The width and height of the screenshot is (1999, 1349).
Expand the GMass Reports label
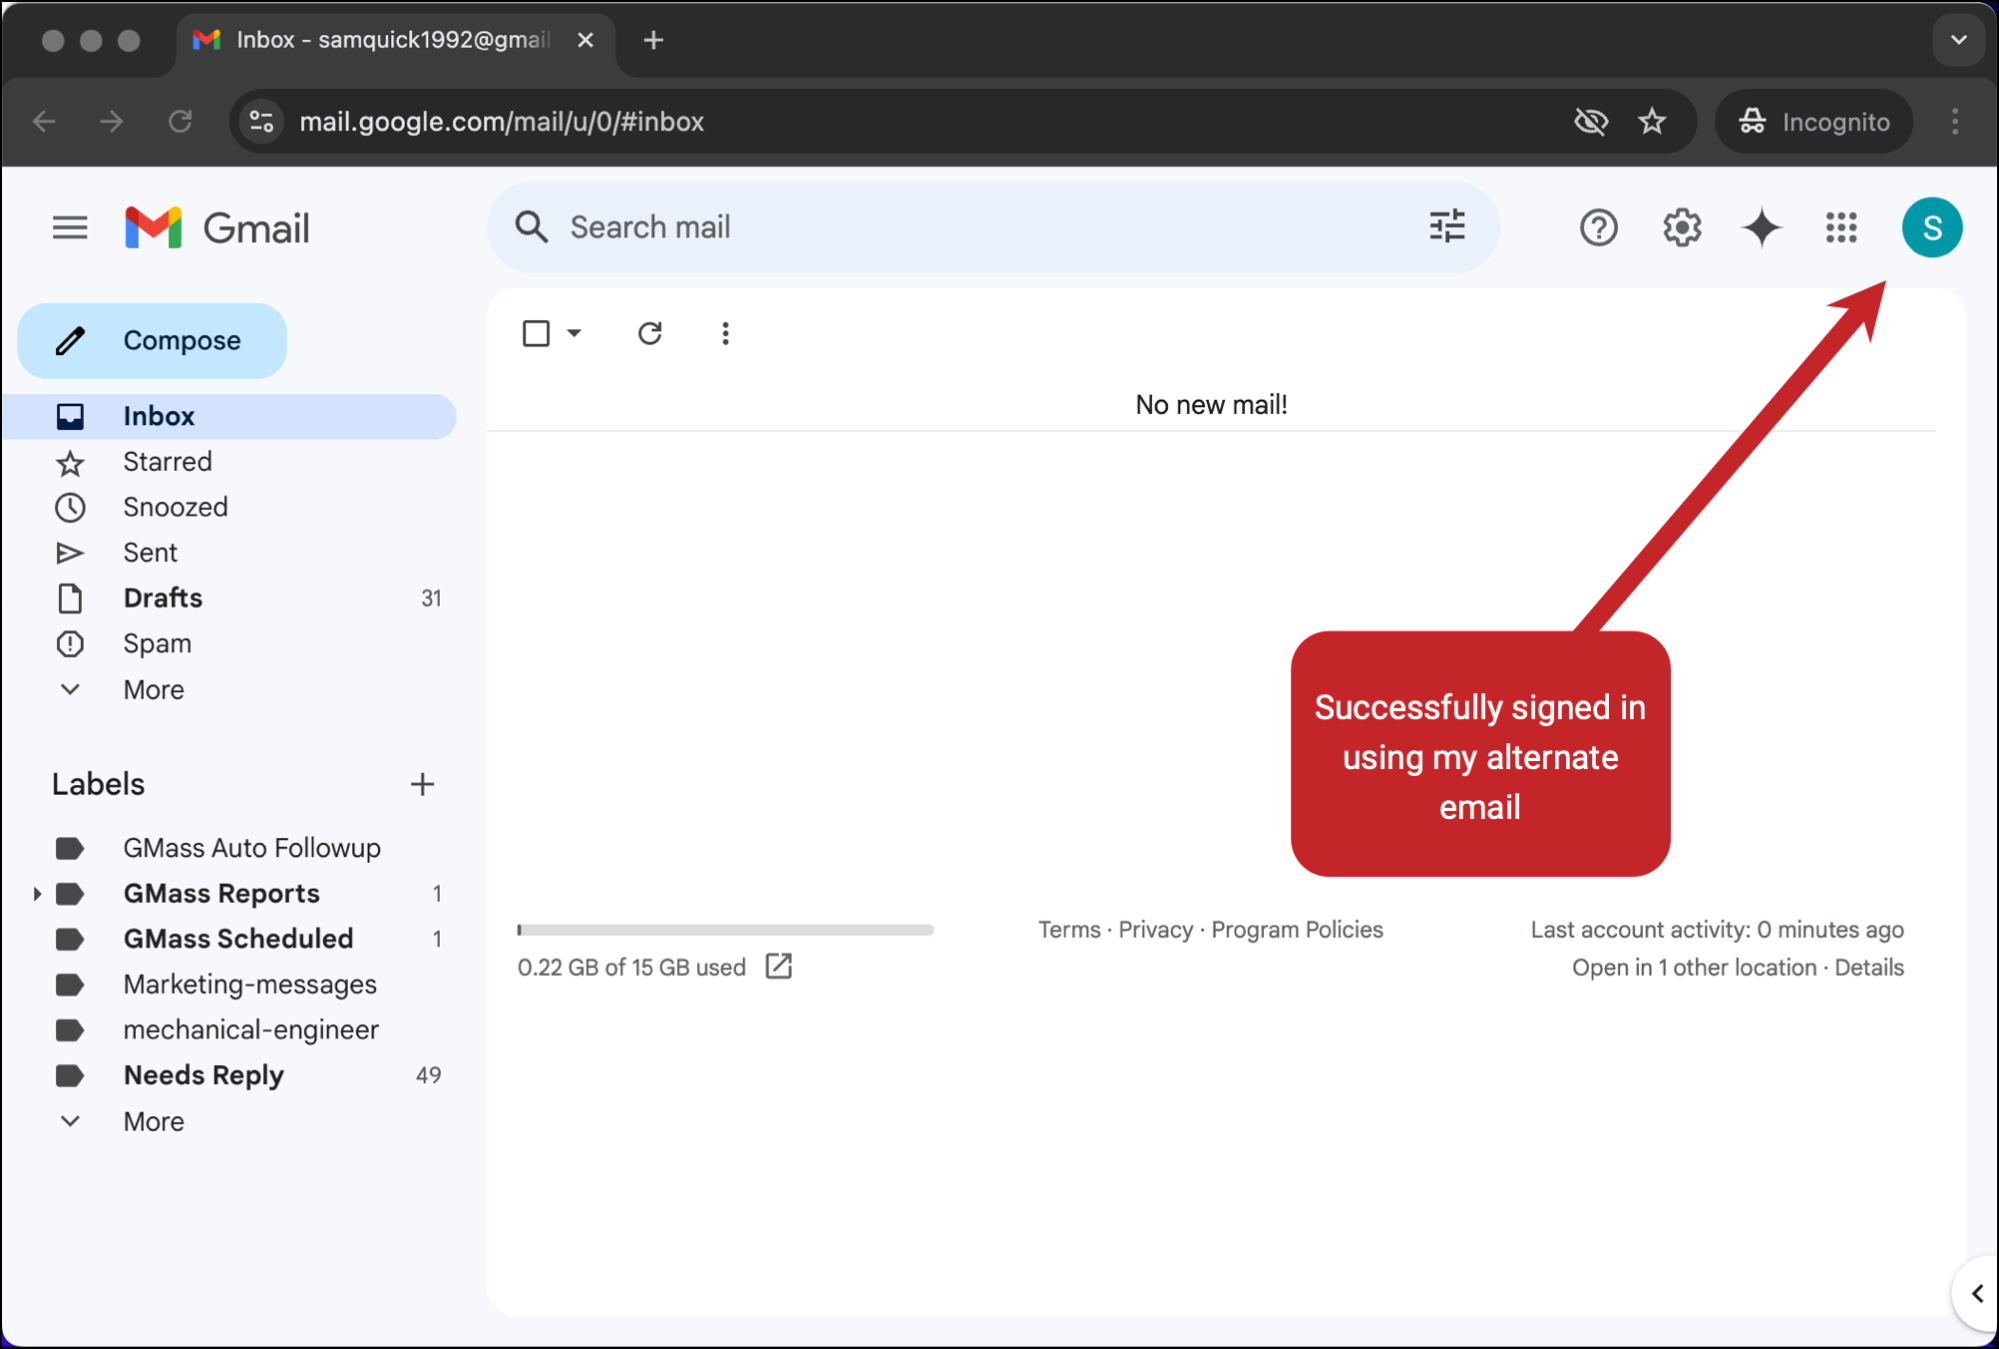point(37,893)
